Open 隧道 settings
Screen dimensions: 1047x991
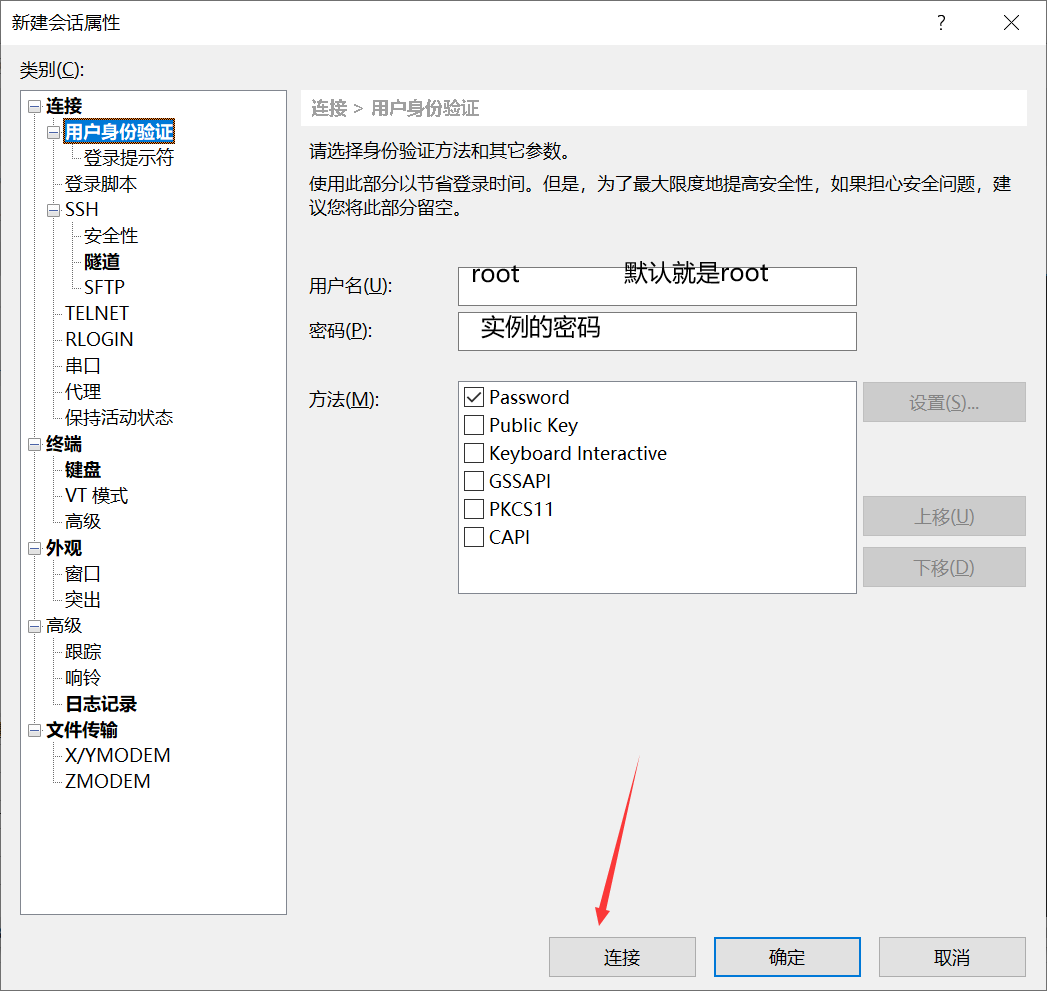102,262
